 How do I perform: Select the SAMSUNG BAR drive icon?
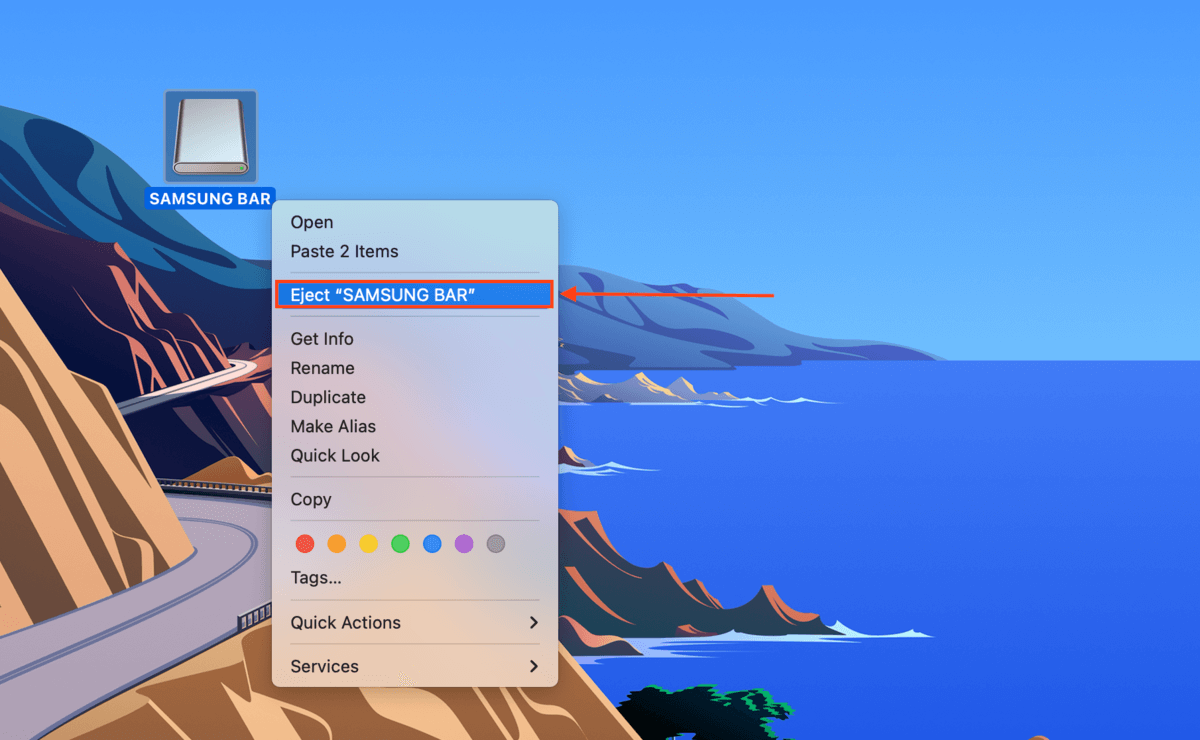point(211,136)
